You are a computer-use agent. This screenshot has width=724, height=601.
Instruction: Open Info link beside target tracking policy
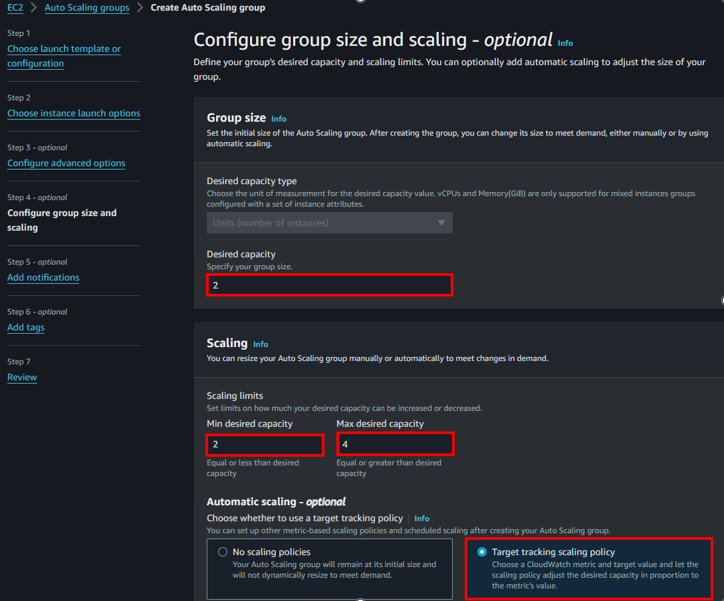click(422, 518)
